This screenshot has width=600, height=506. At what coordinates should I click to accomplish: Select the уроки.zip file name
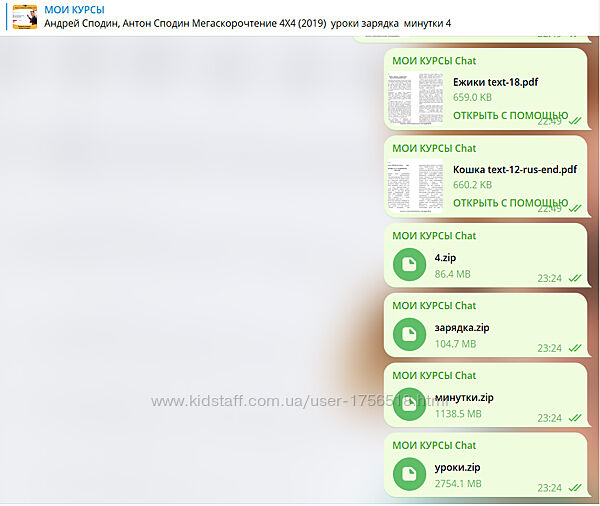click(x=458, y=467)
